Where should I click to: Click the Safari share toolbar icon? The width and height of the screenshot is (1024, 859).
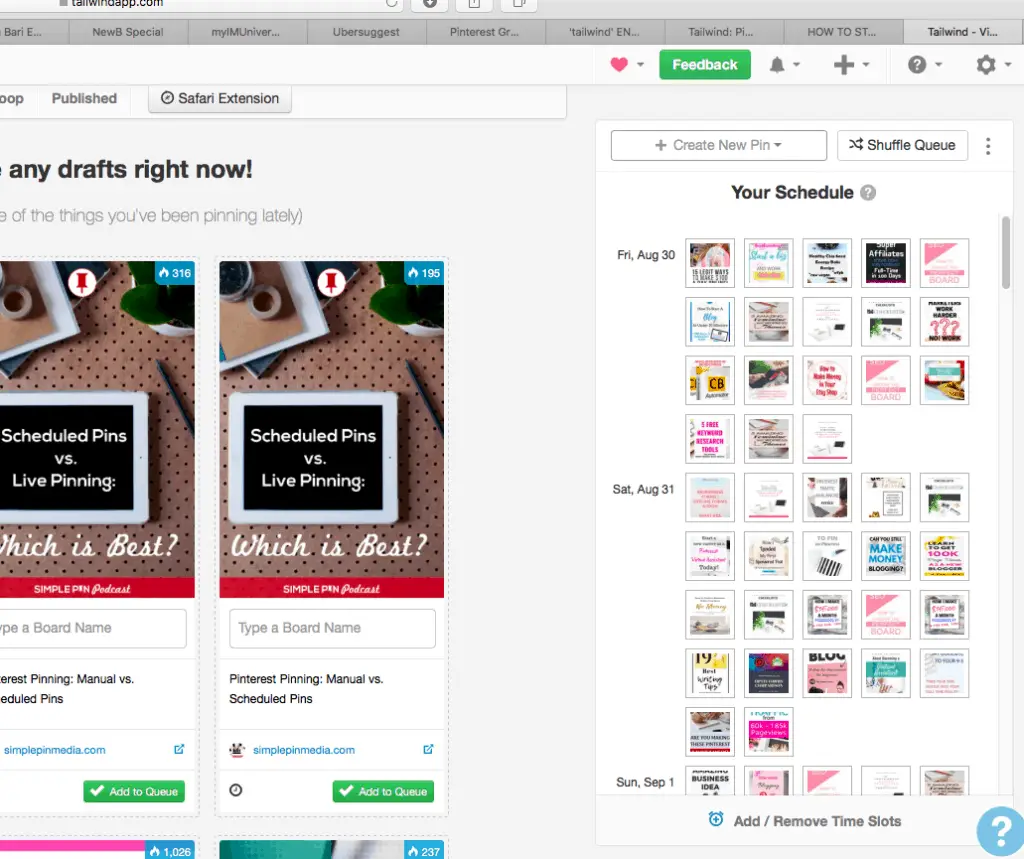click(x=474, y=4)
